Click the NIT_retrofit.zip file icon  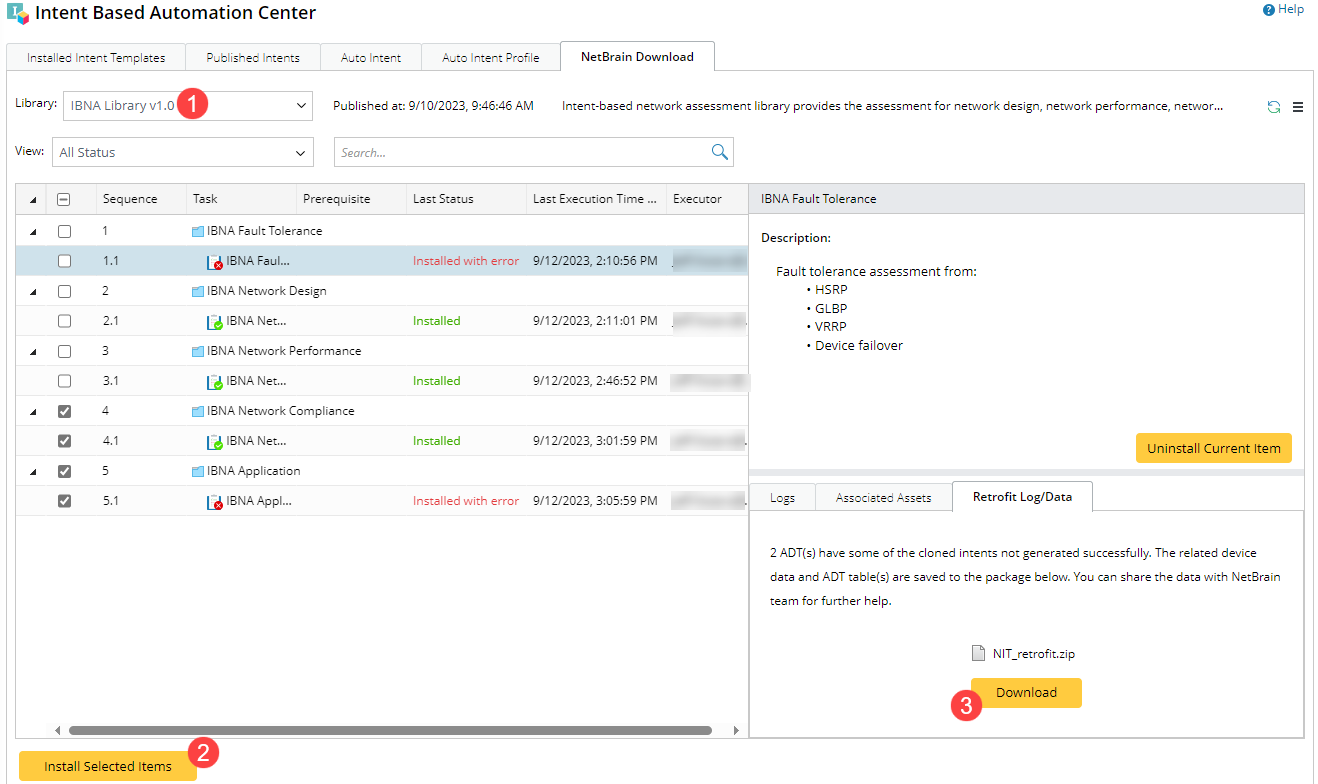pyautogui.click(x=979, y=653)
